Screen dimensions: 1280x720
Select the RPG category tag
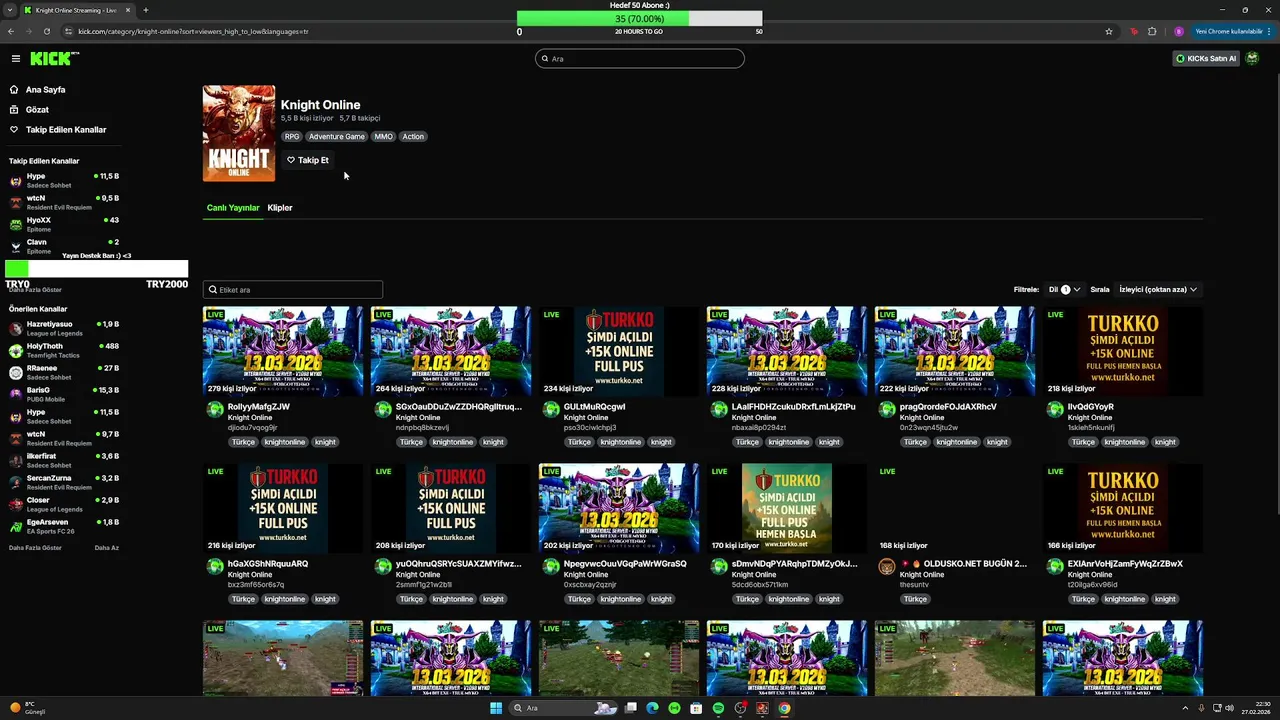coord(292,137)
